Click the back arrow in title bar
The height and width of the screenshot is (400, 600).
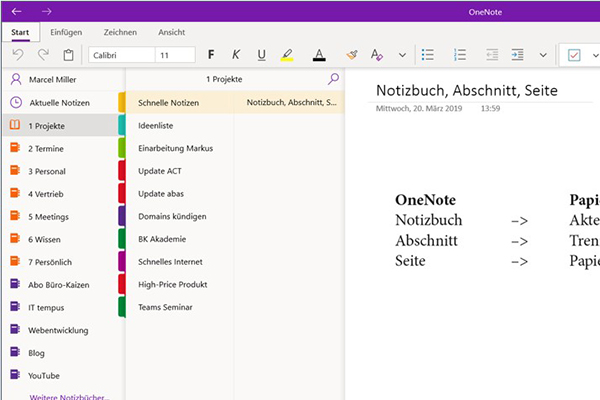[16, 11]
